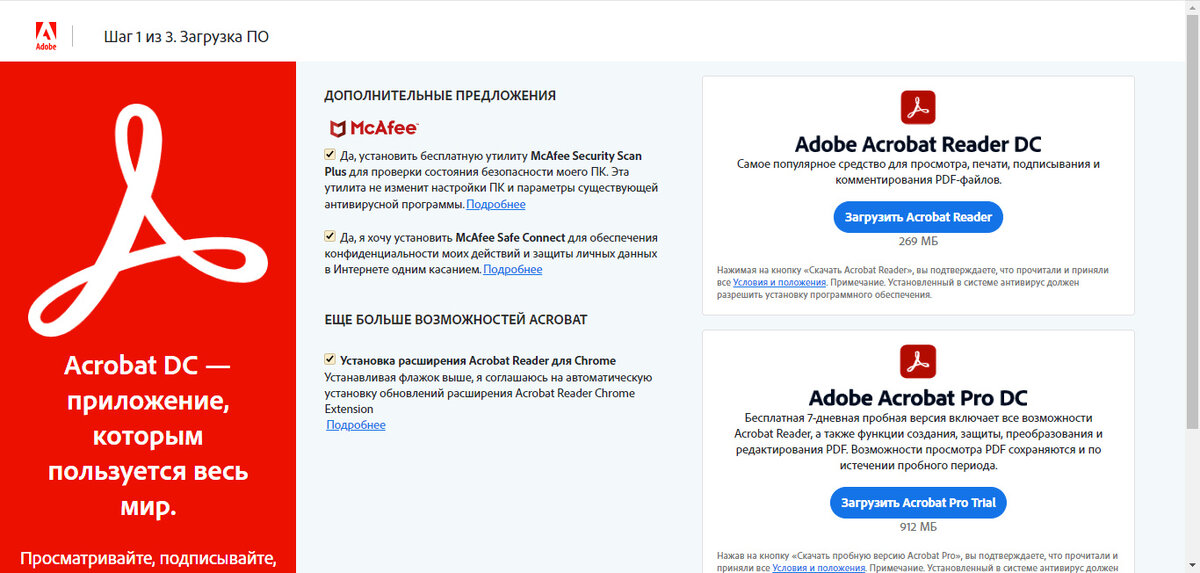Click the ДОПОЛНИТЕЛЬНЫЕ ПРЕДЛОЖЕНИЯ heading

pyautogui.click(x=440, y=96)
